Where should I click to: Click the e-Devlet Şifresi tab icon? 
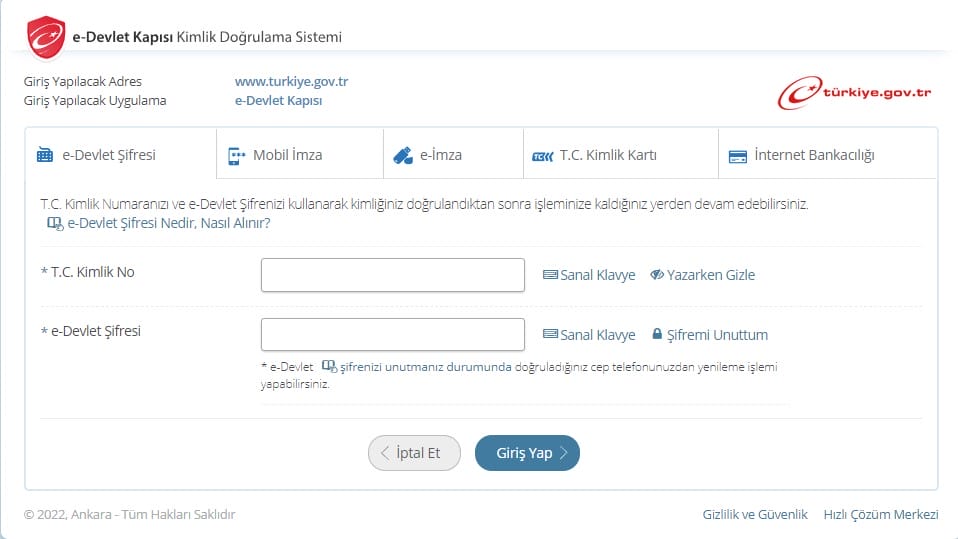coord(45,155)
